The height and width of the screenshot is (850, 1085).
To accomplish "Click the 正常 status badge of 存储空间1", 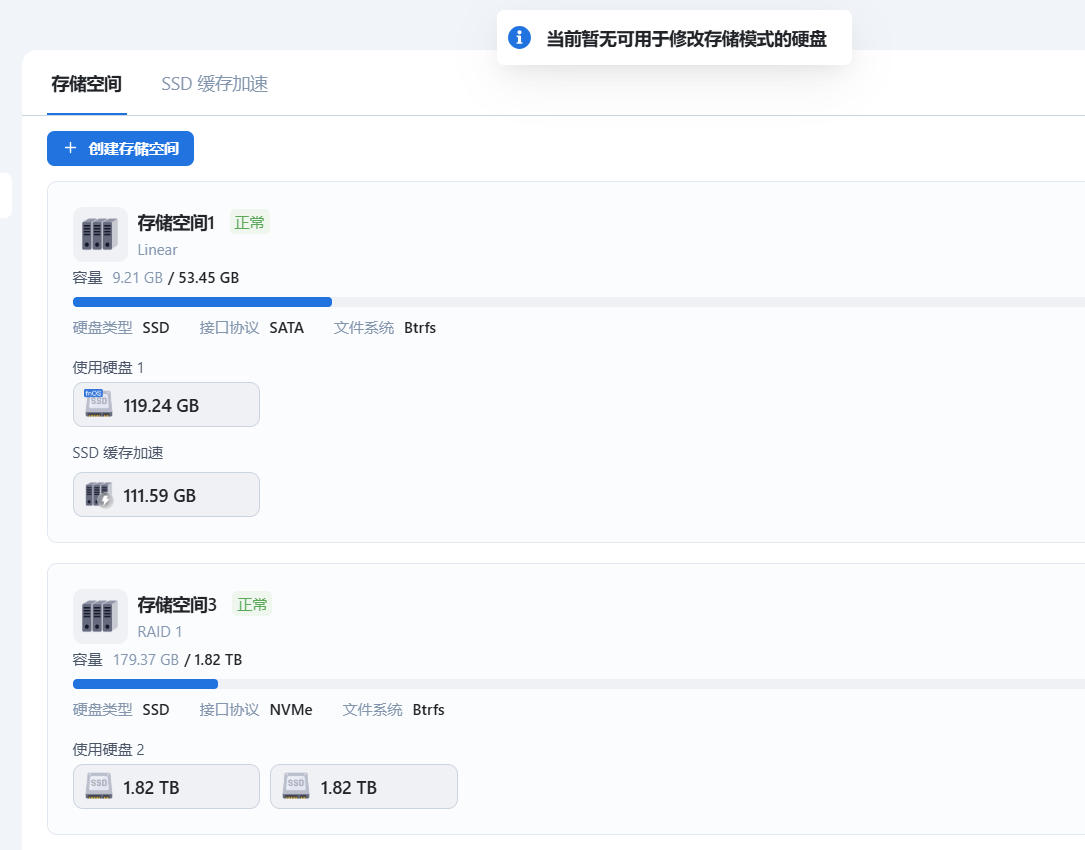I will click(250, 222).
